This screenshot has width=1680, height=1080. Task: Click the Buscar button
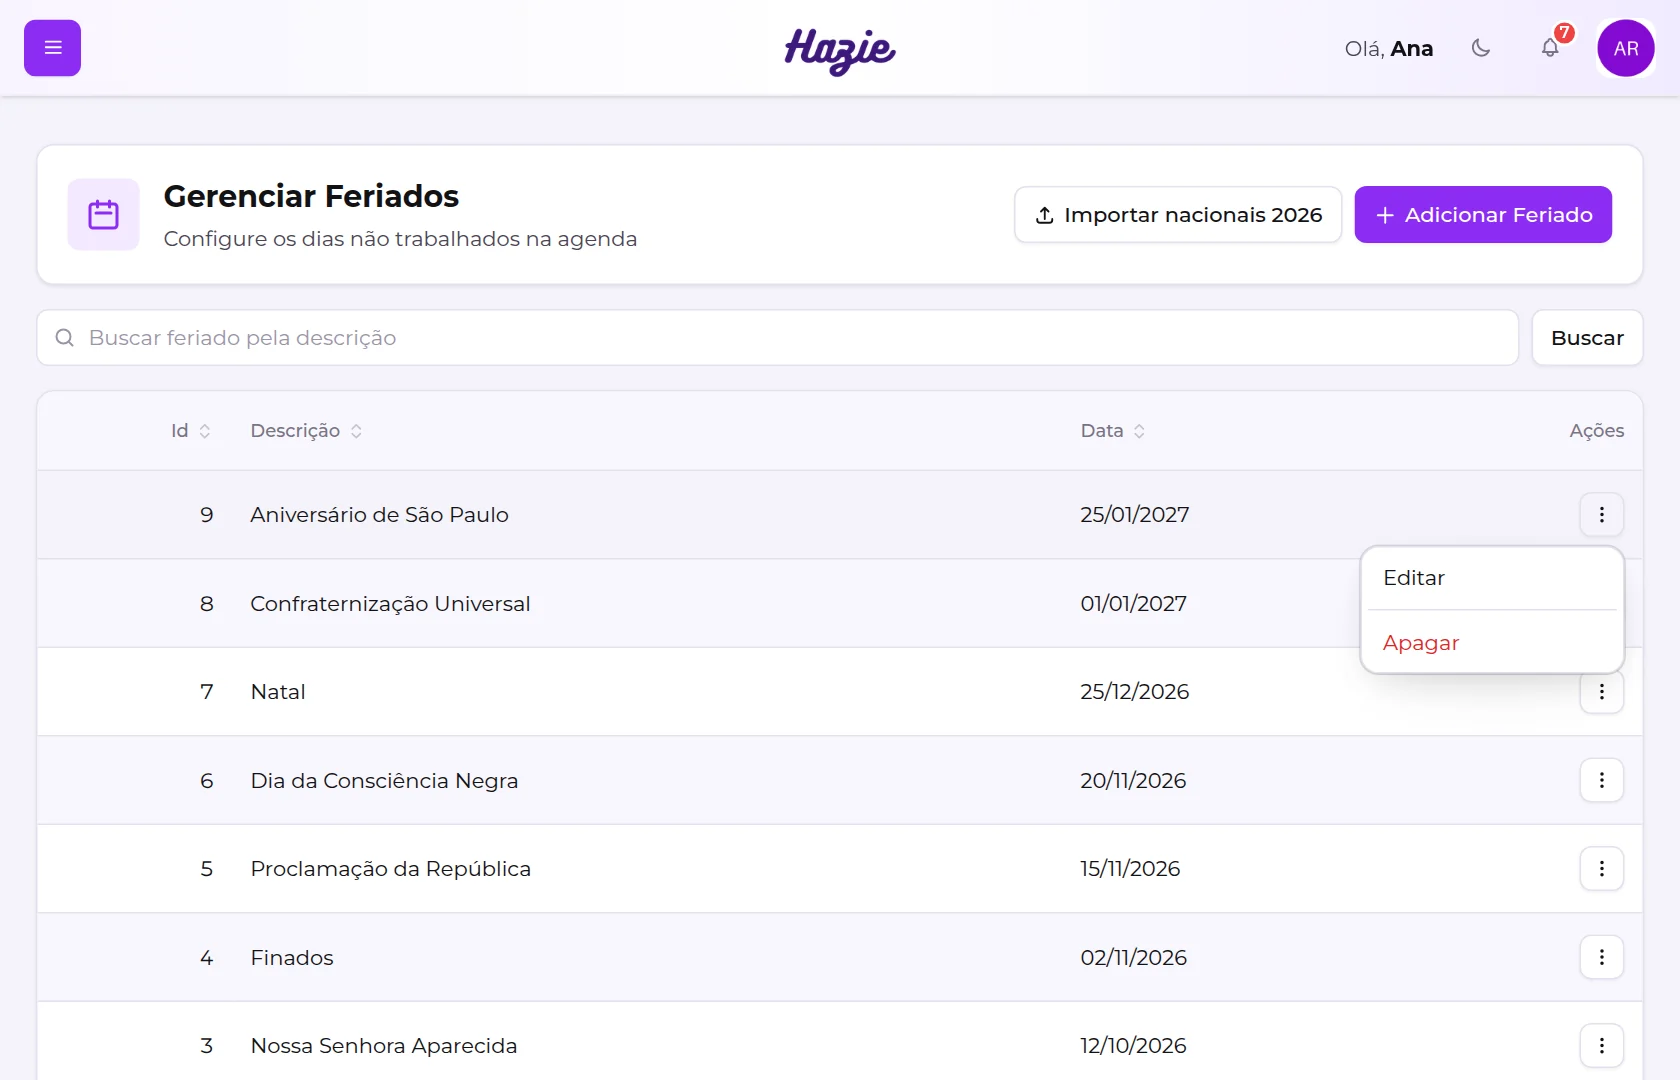click(x=1587, y=338)
